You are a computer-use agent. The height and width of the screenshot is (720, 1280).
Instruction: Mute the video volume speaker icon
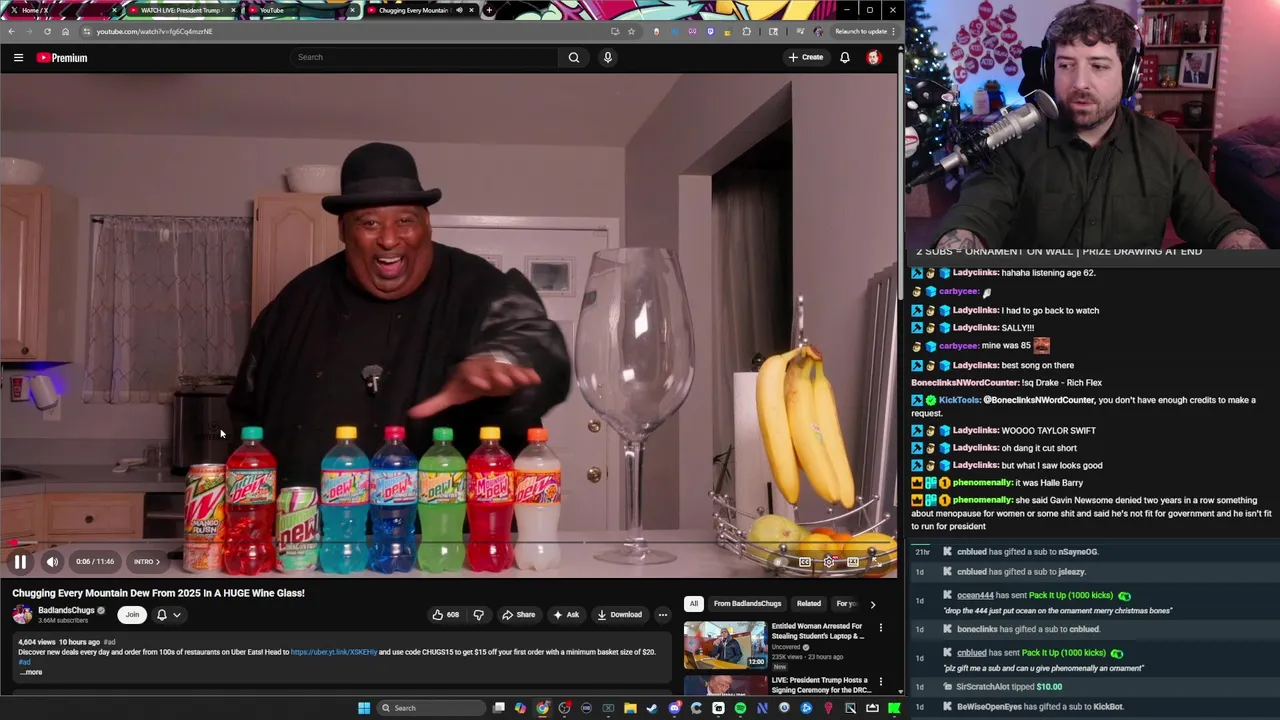coord(52,562)
